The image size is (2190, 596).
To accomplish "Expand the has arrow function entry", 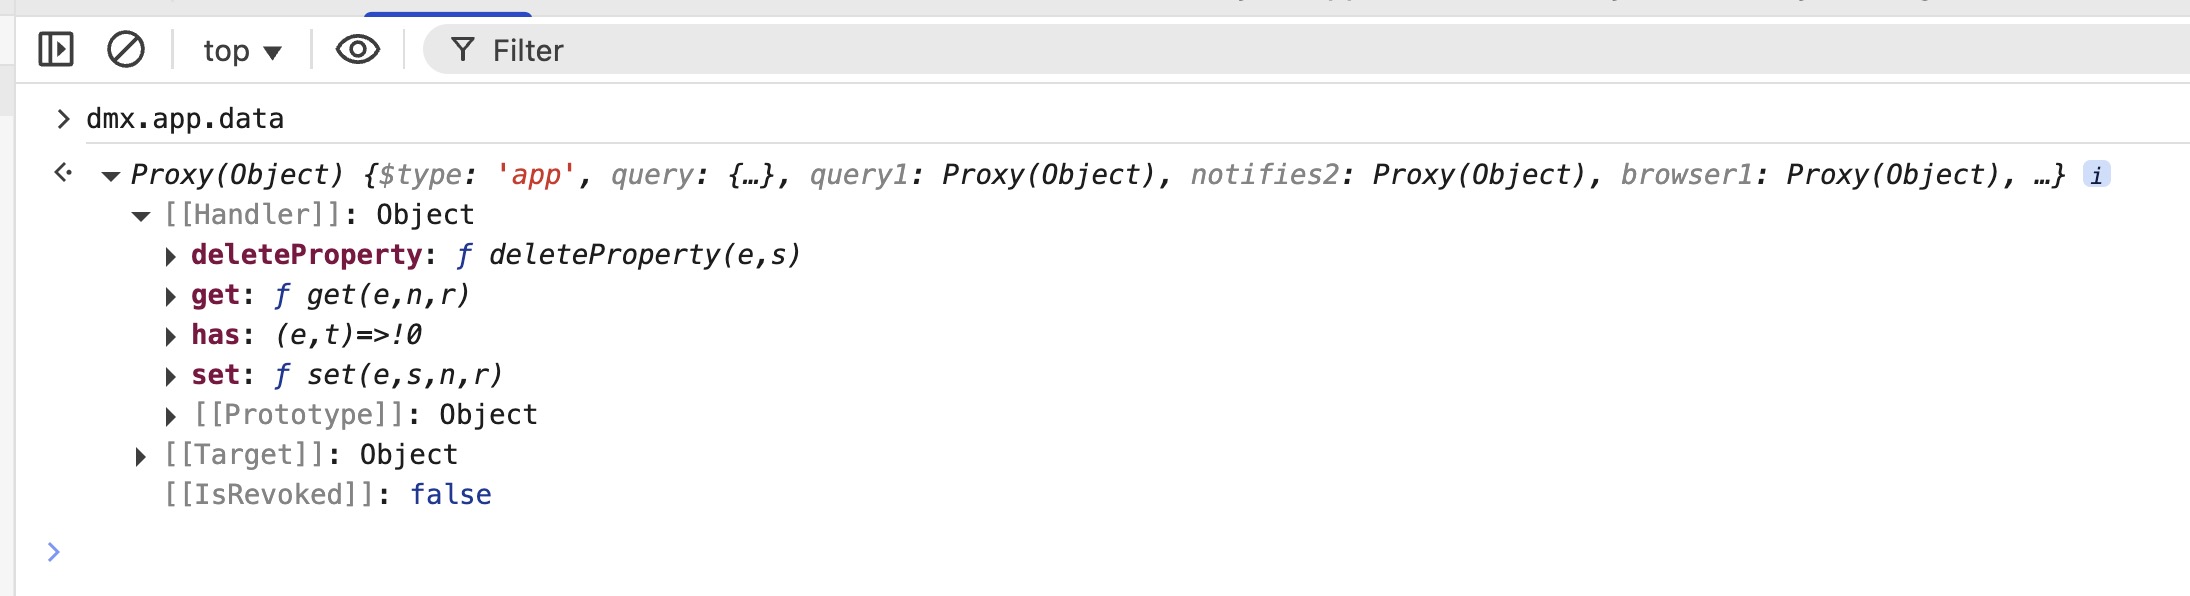I will pyautogui.click(x=171, y=337).
